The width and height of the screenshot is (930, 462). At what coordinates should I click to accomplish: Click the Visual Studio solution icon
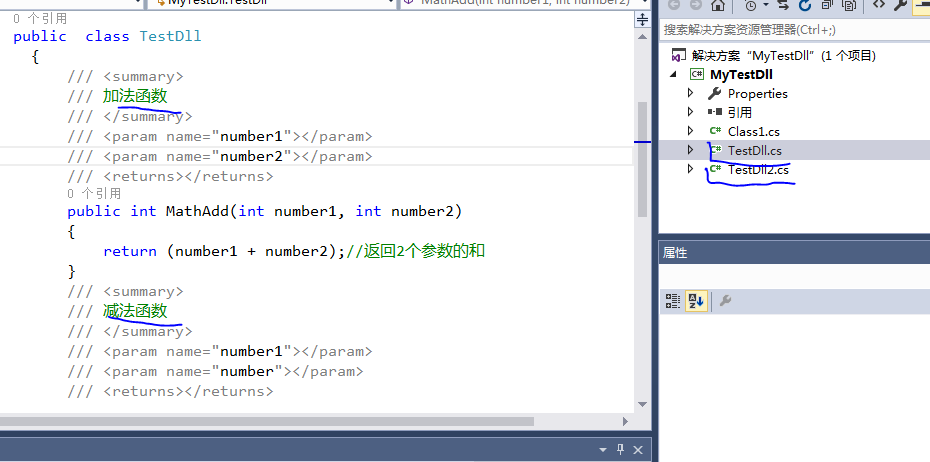click(x=678, y=56)
